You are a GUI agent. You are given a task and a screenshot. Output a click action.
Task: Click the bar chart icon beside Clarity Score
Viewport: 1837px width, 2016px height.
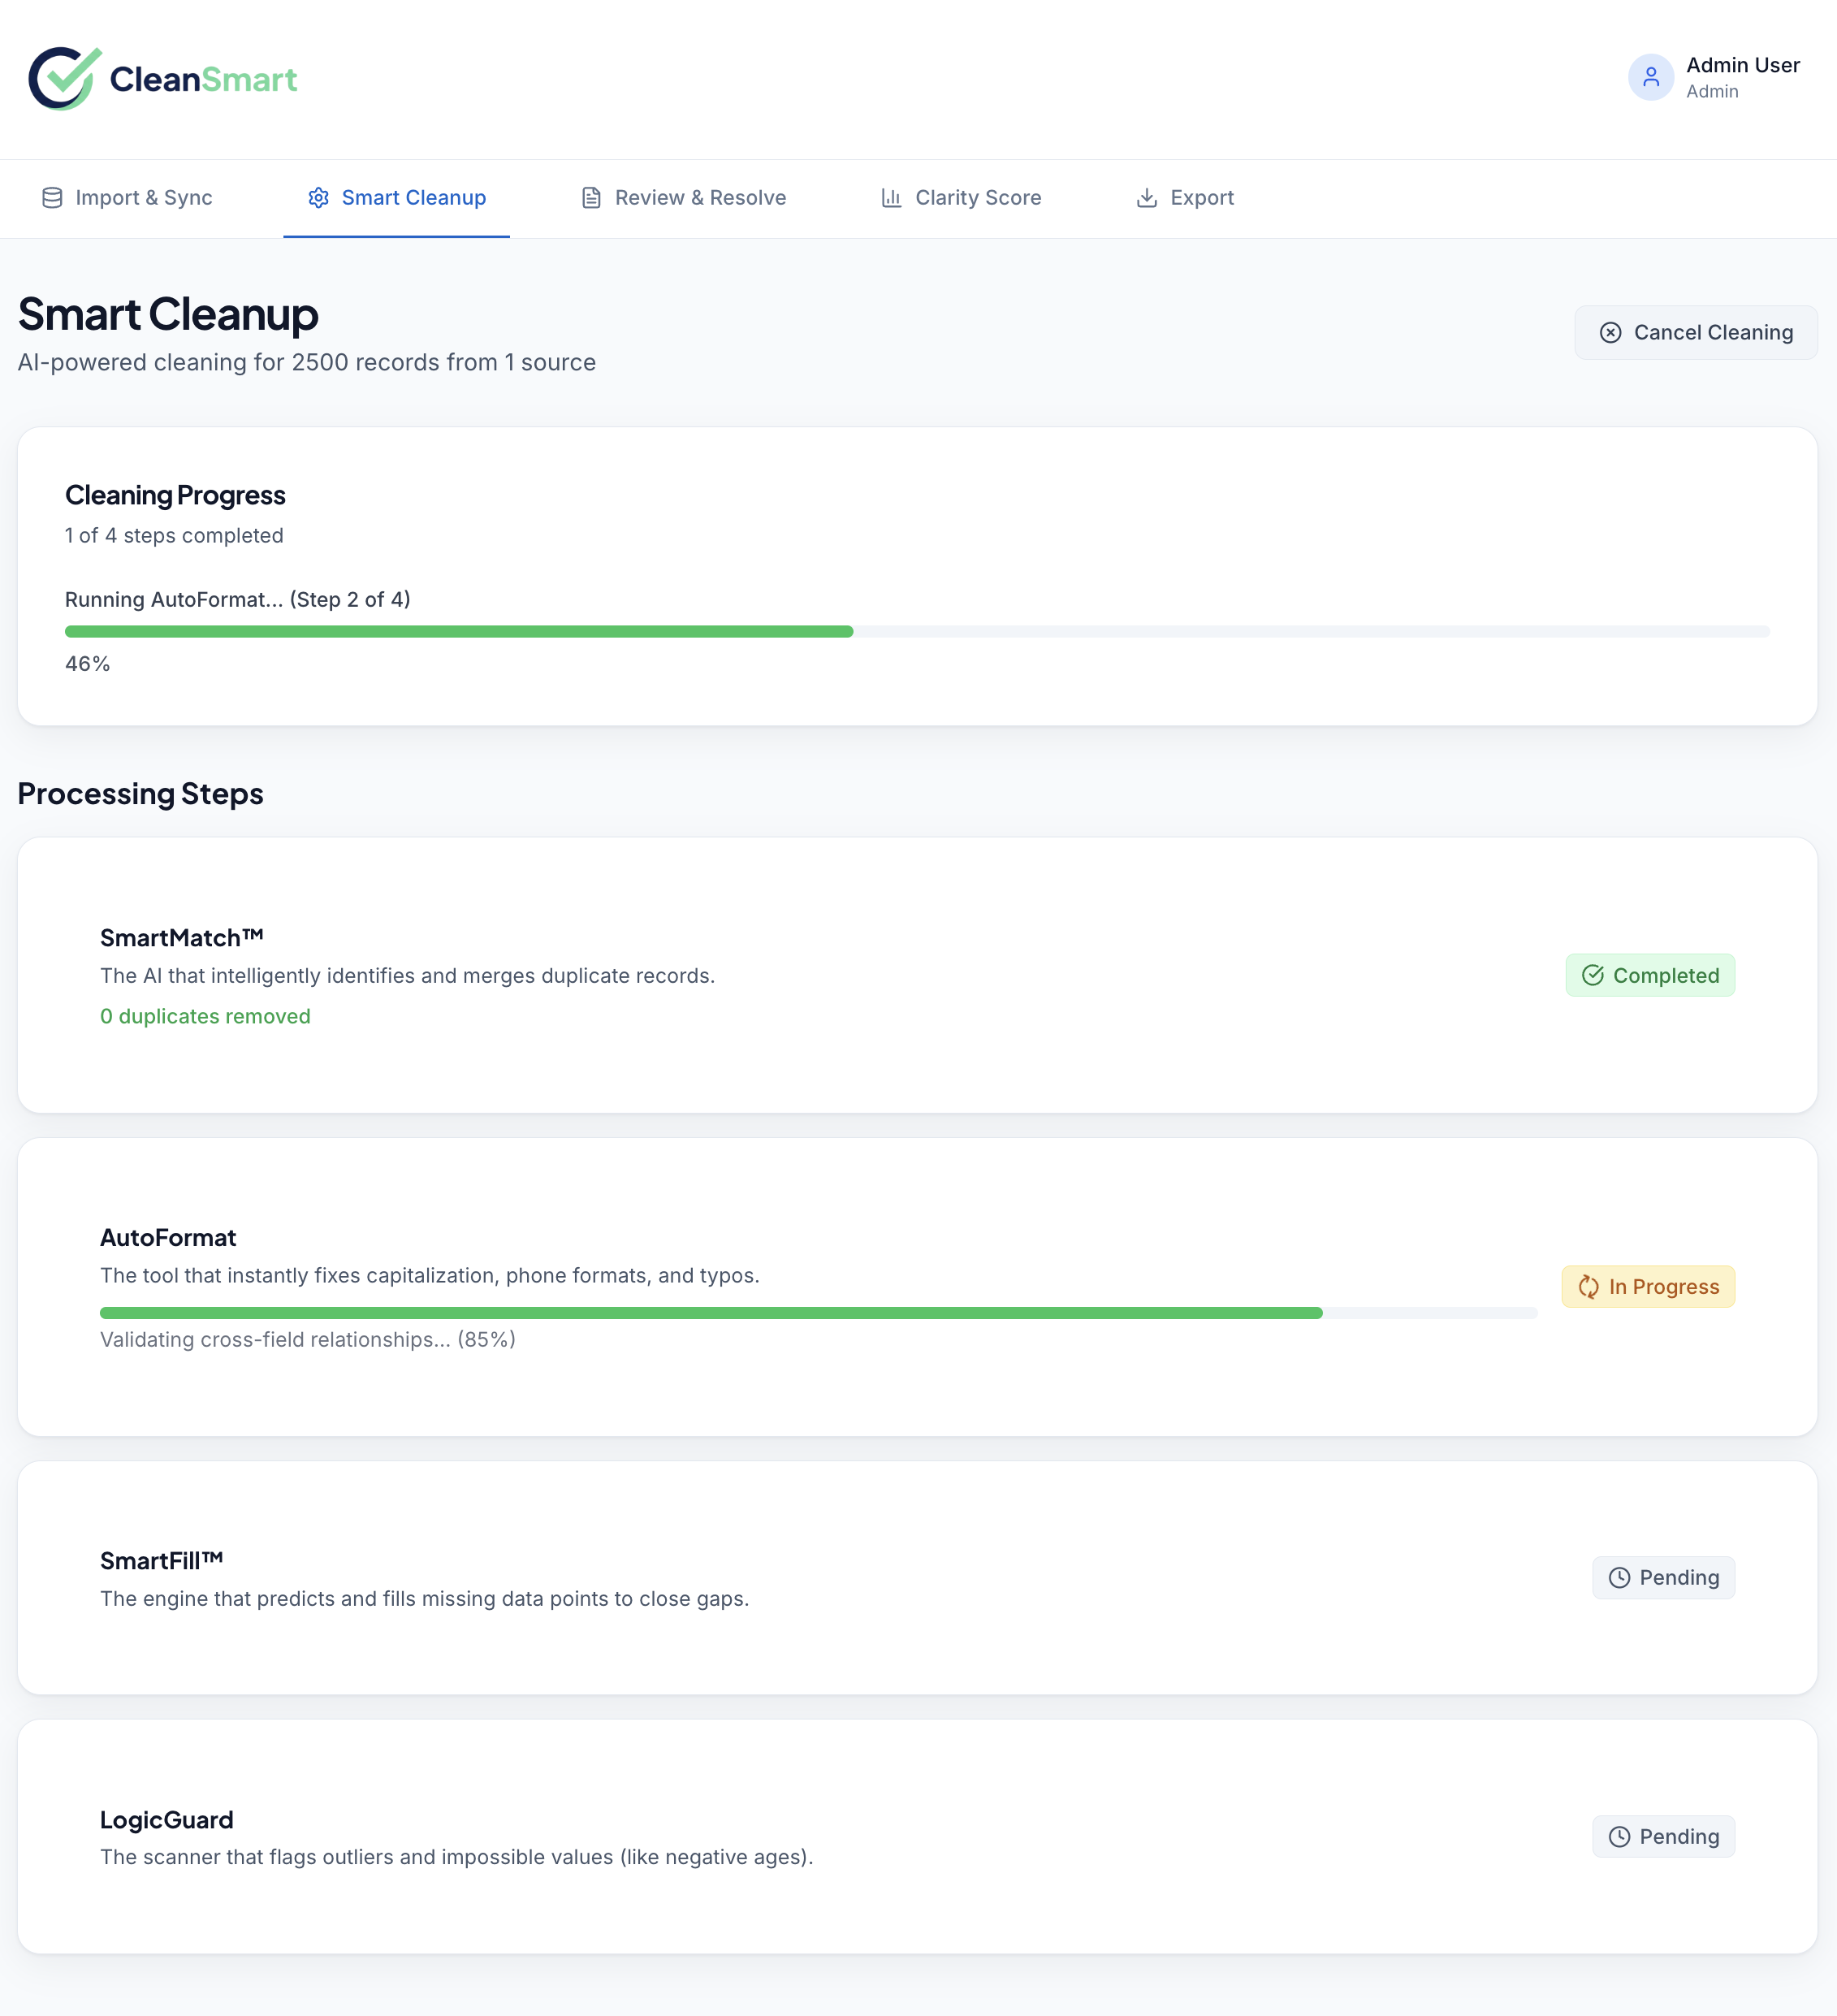(x=891, y=198)
